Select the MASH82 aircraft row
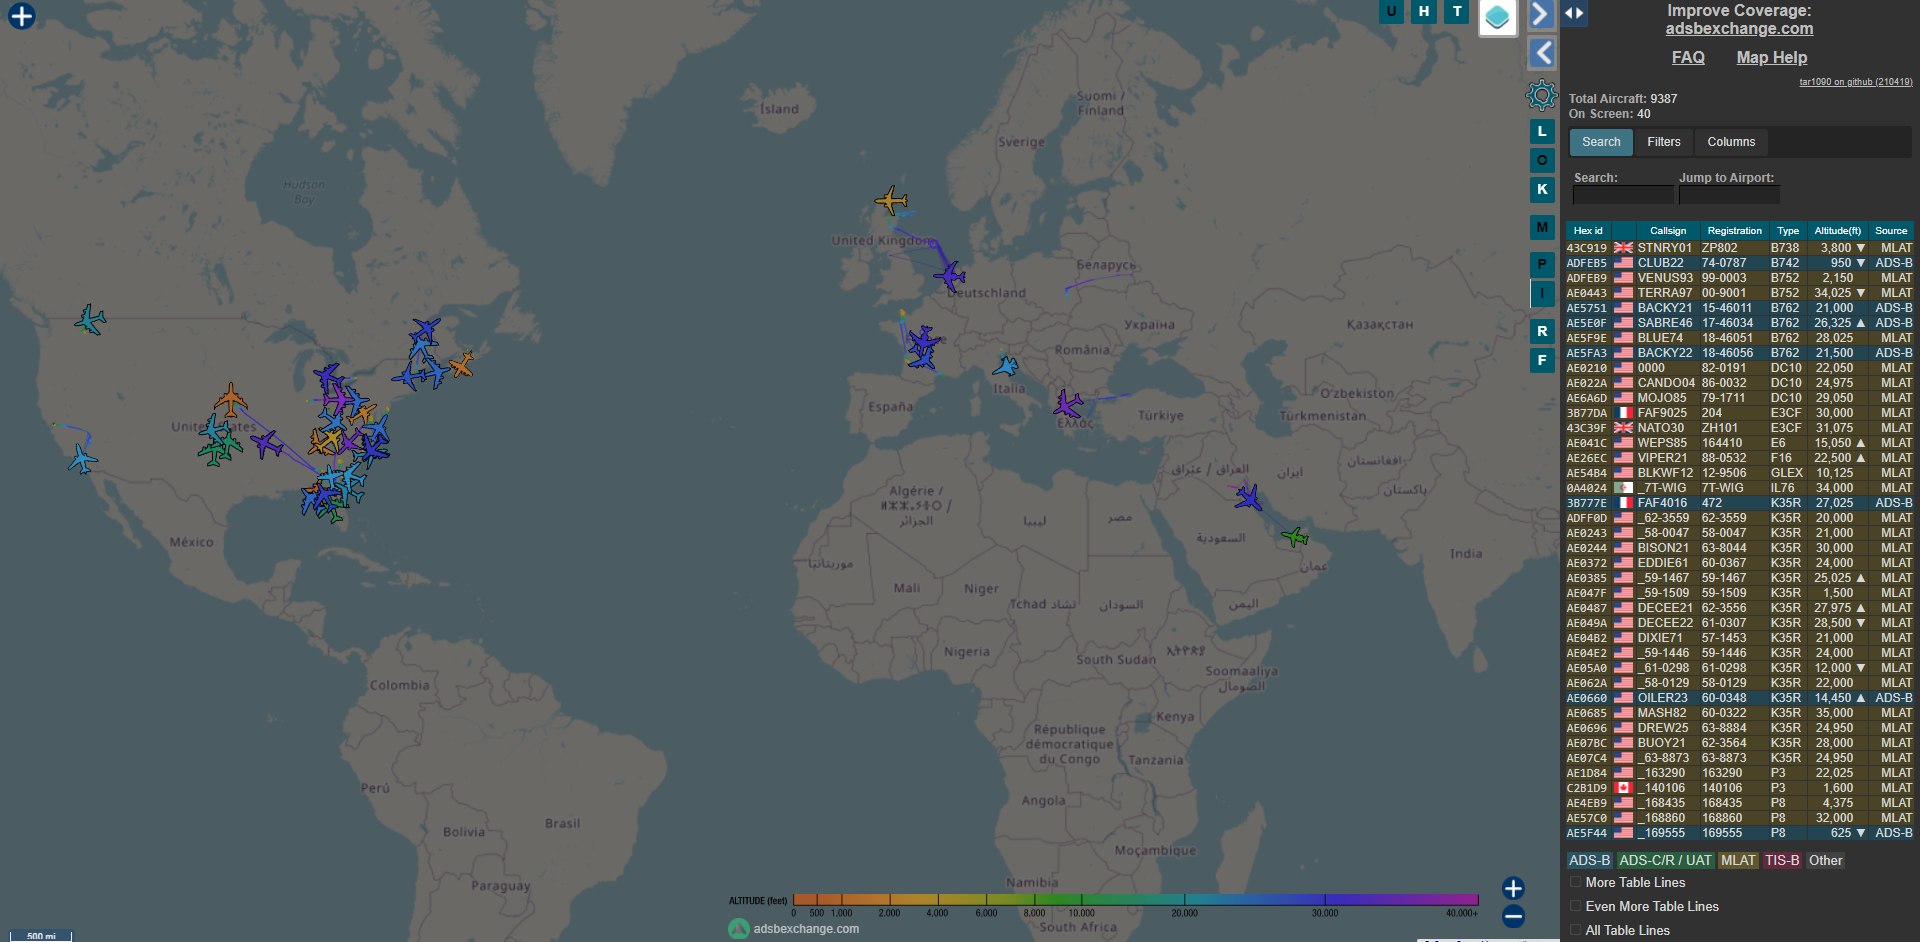 click(x=1739, y=713)
